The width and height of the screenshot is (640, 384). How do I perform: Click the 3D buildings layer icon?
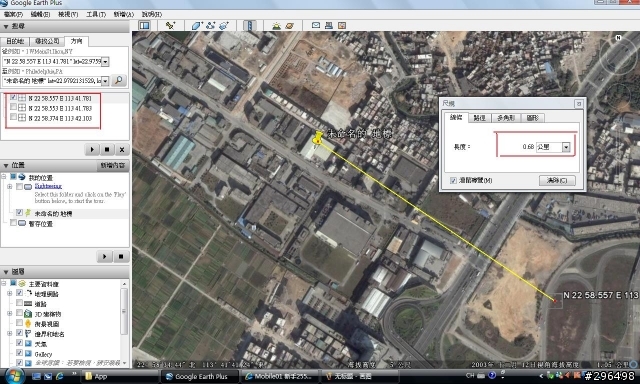click(28, 314)
